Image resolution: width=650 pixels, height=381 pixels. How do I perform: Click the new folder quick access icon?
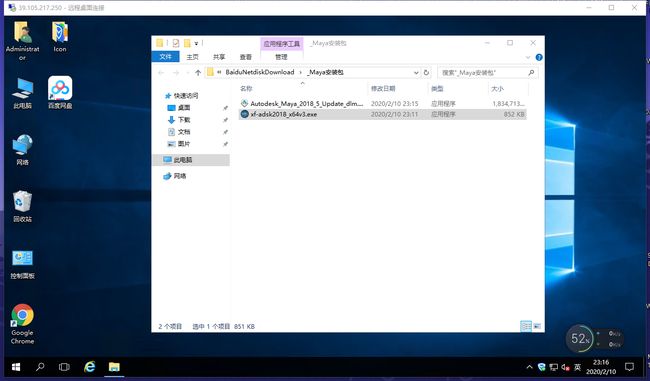[187, 43]
